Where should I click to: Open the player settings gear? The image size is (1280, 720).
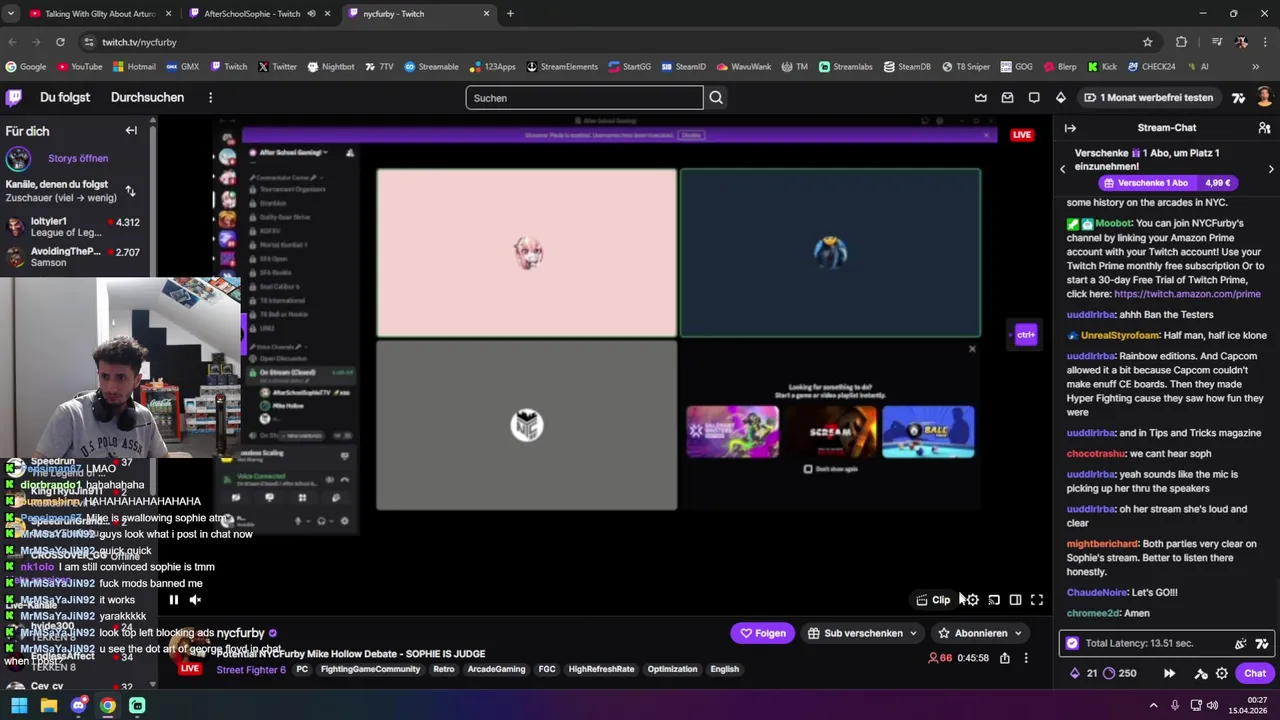click(972, 600)
